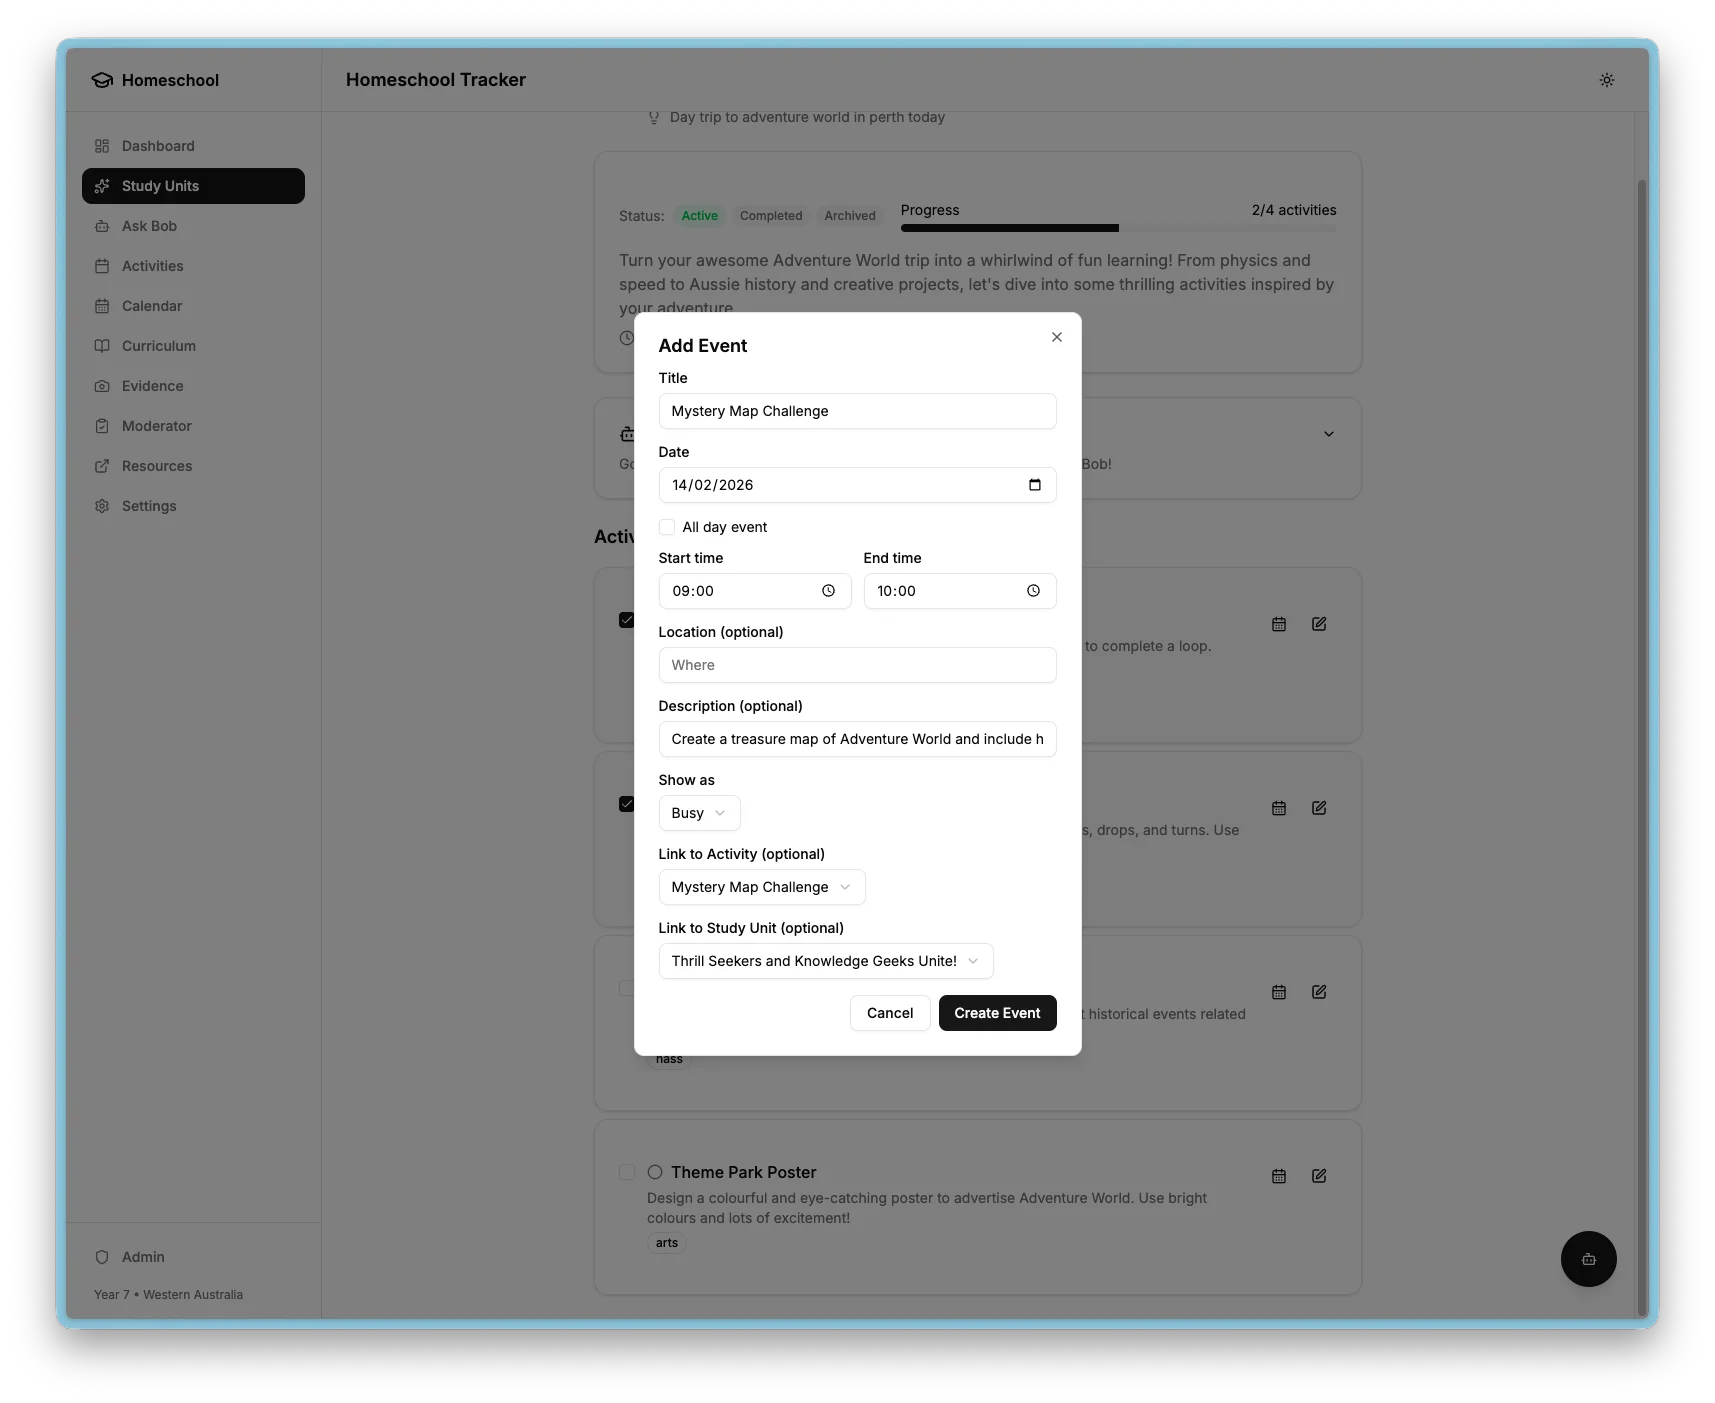1715x1403 pixels.
Task: Open the Show as dropdown
Action: pos(698,813)
